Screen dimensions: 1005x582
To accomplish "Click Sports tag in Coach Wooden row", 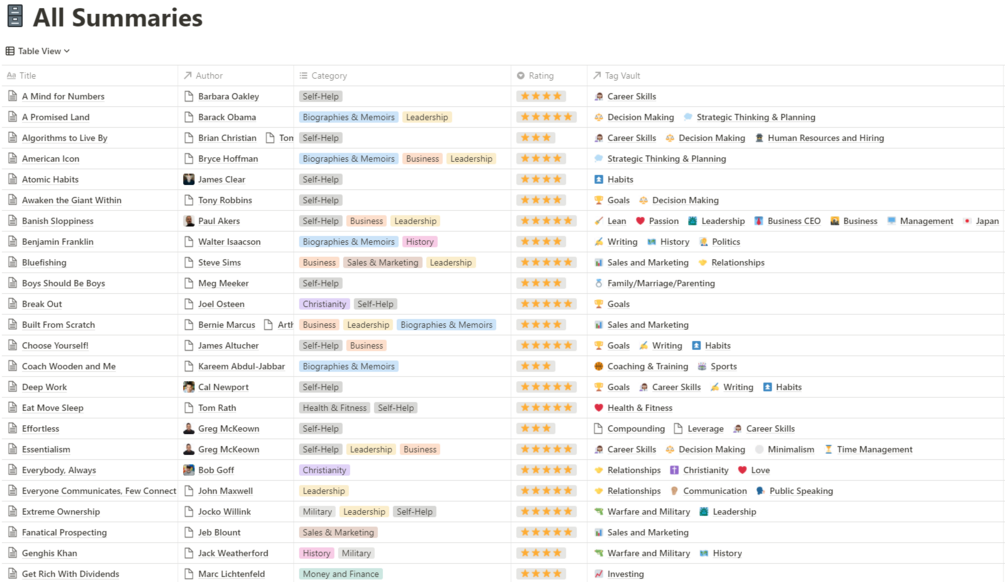I will pyautogui.click(x=724, y=367).
